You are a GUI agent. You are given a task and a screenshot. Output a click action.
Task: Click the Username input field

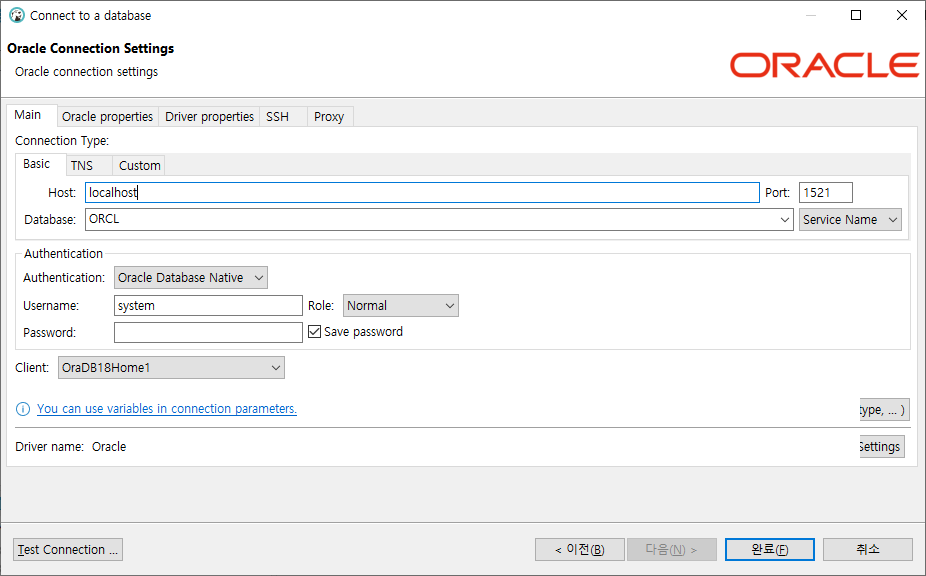(x=208, y=305)
